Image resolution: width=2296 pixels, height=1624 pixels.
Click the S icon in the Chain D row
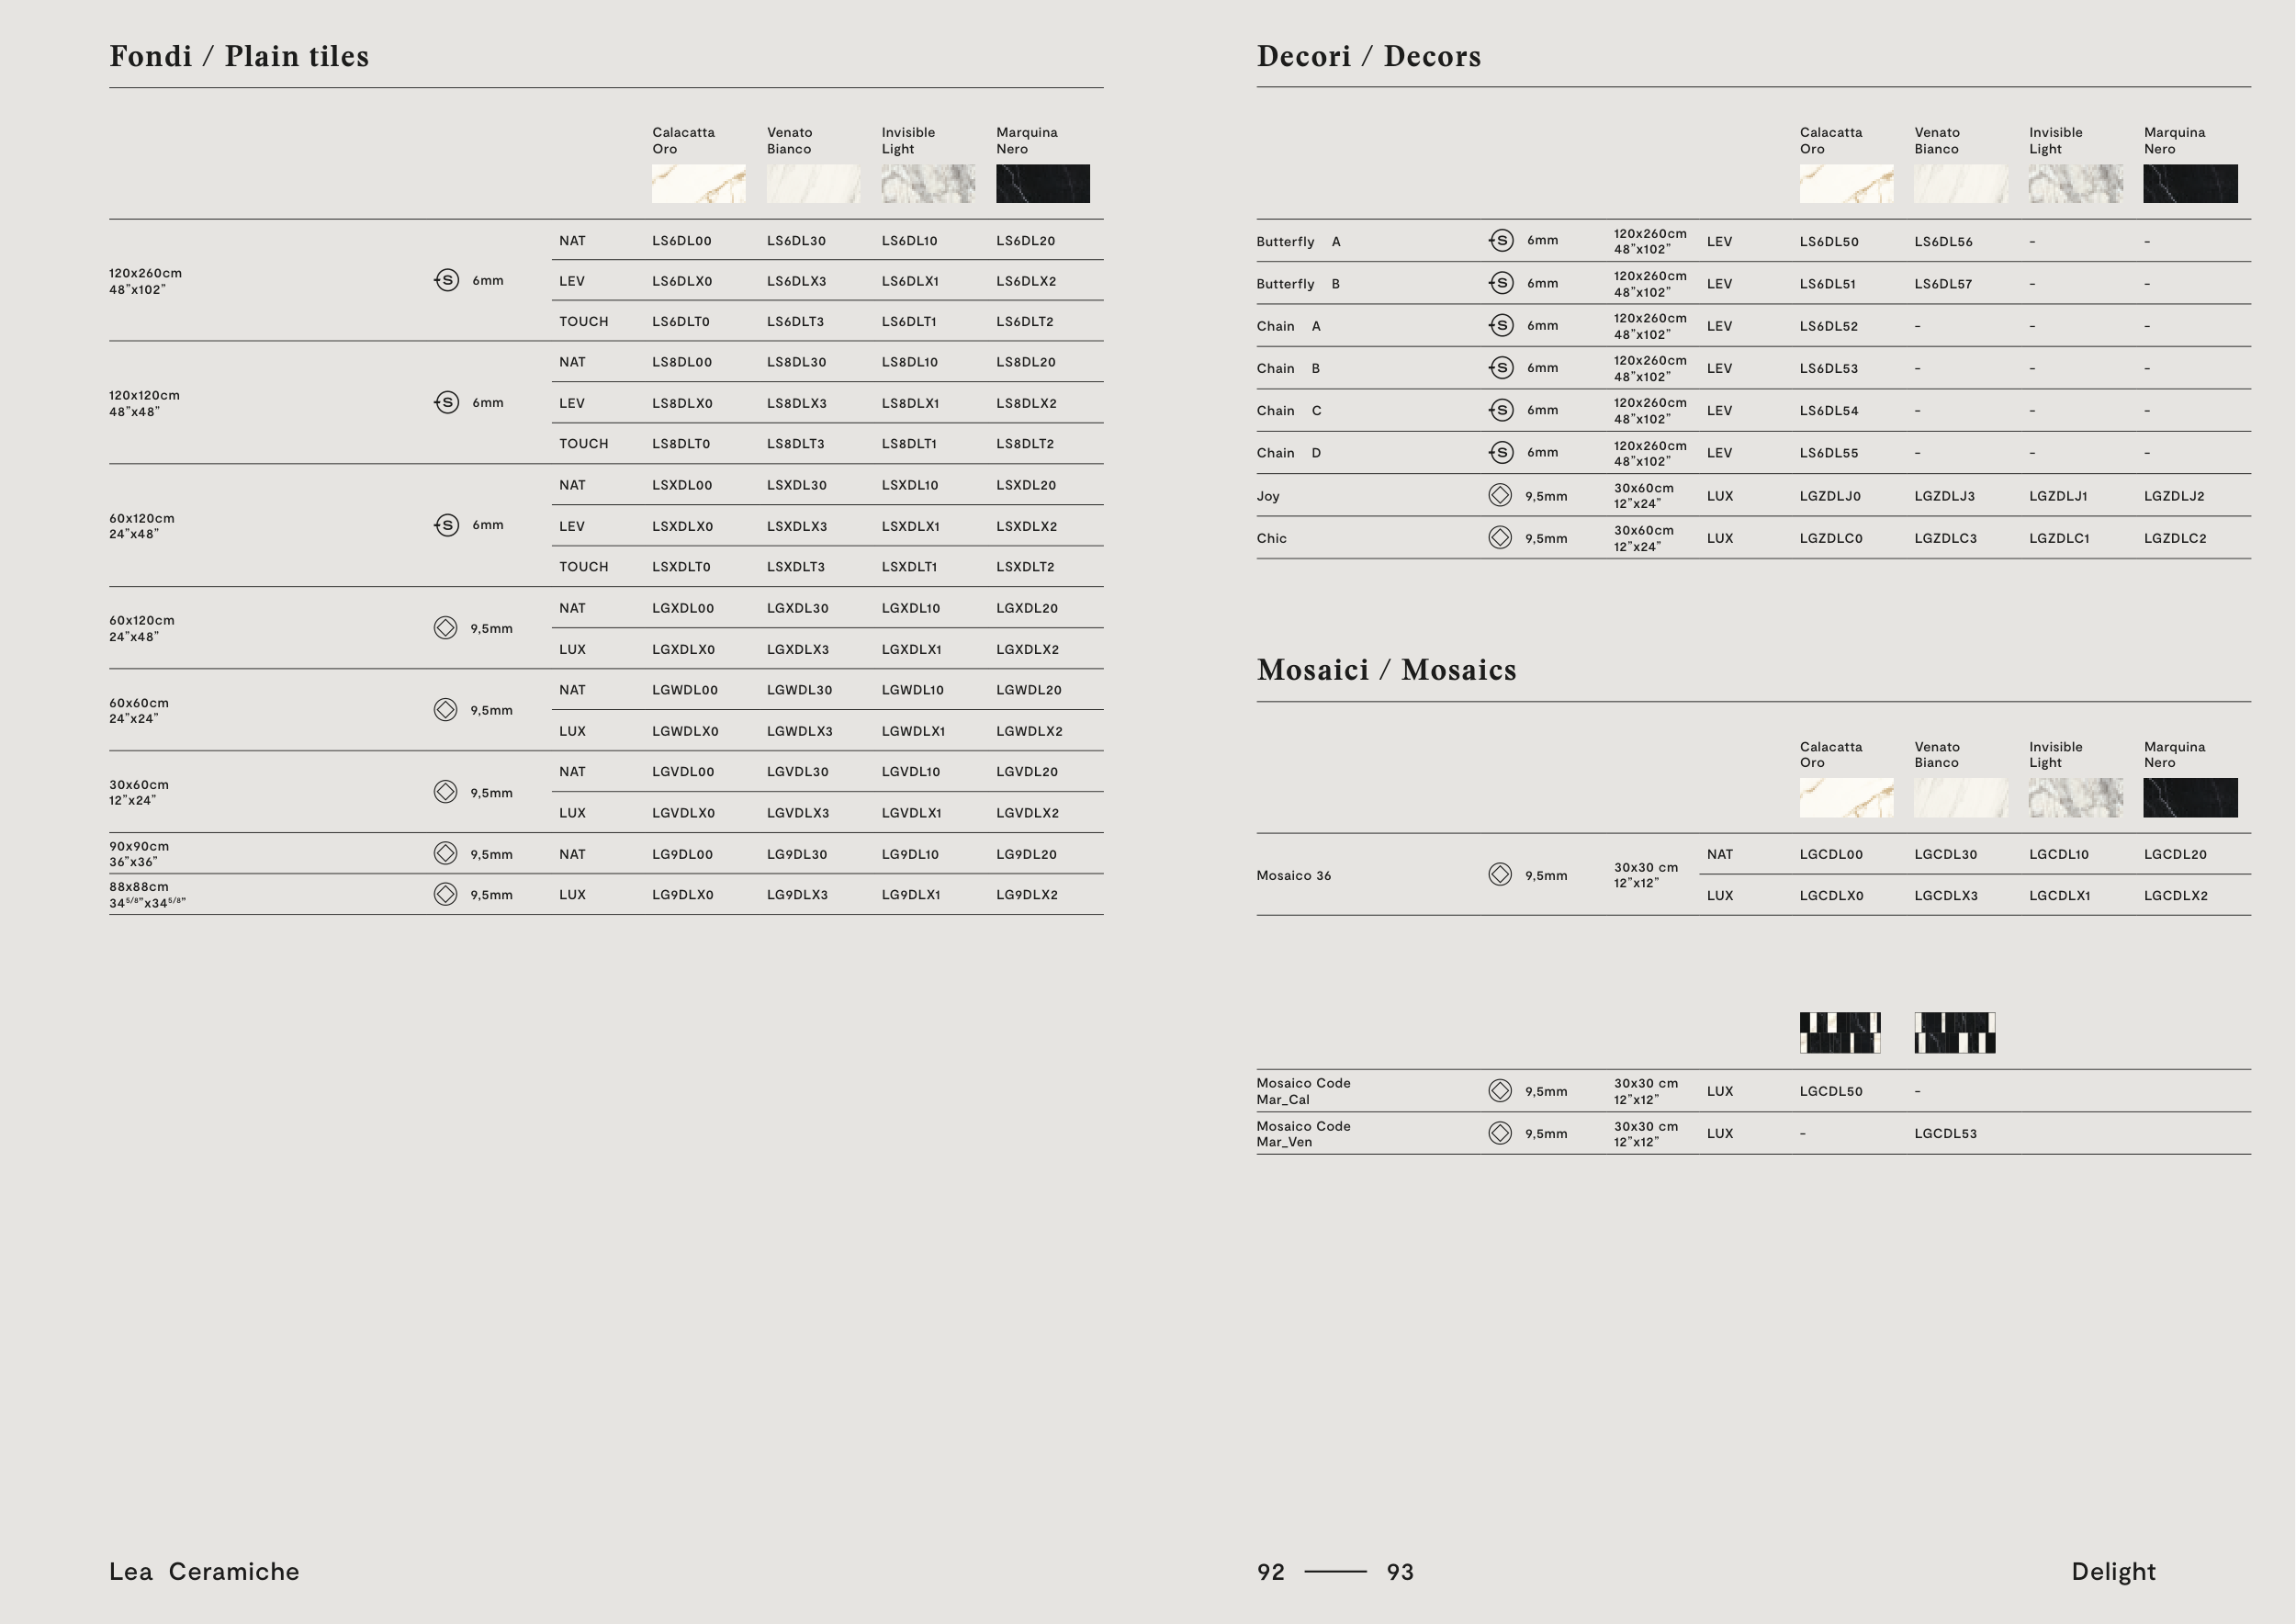click(x=1501, y=452)
